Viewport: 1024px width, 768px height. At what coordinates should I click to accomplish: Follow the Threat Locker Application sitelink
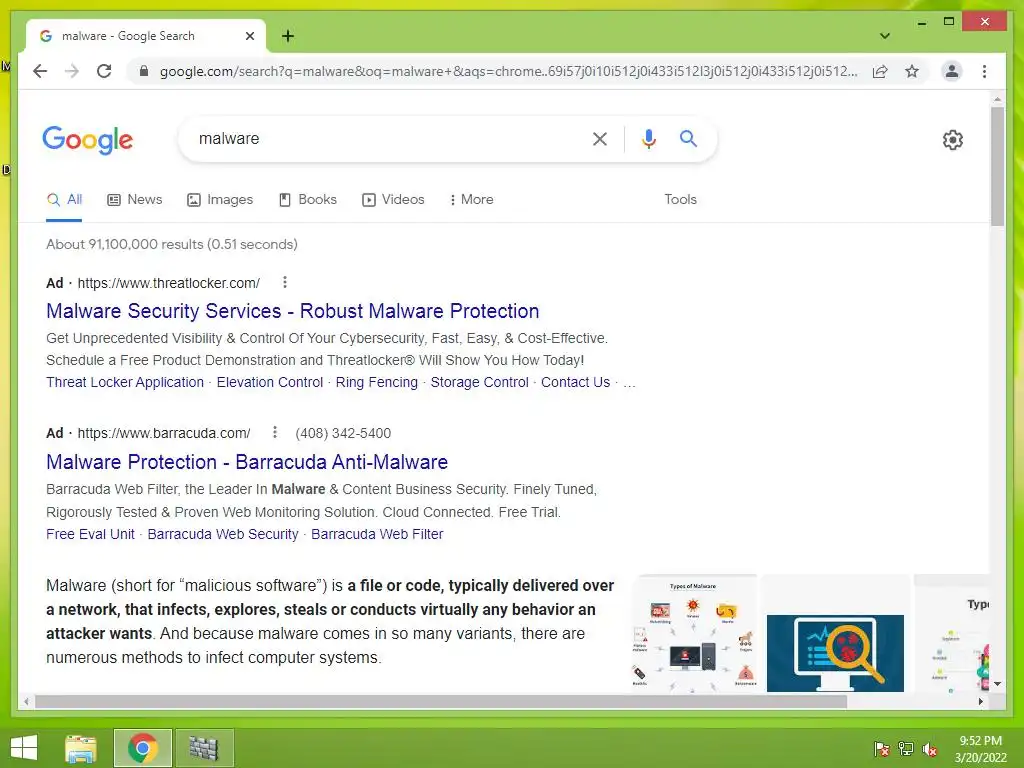(125, 382)
